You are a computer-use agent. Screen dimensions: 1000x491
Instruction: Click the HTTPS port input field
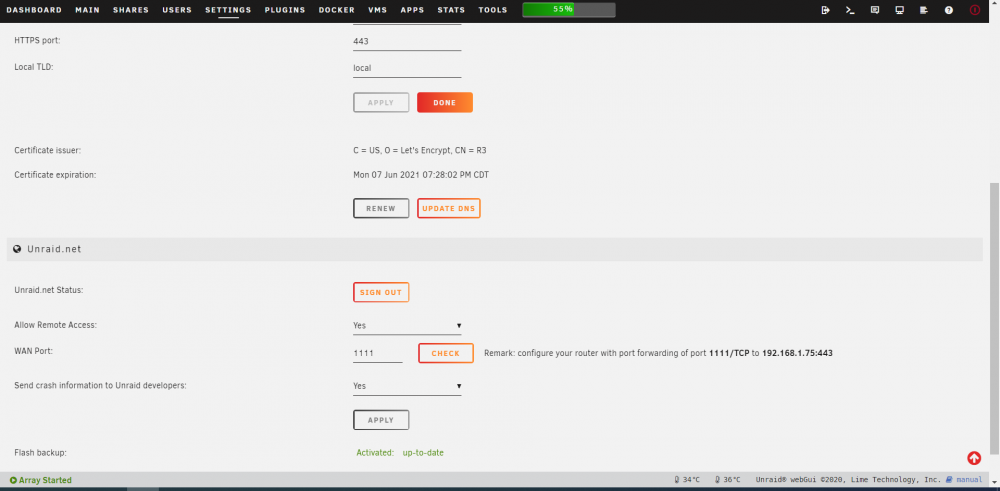click(407, 41)
